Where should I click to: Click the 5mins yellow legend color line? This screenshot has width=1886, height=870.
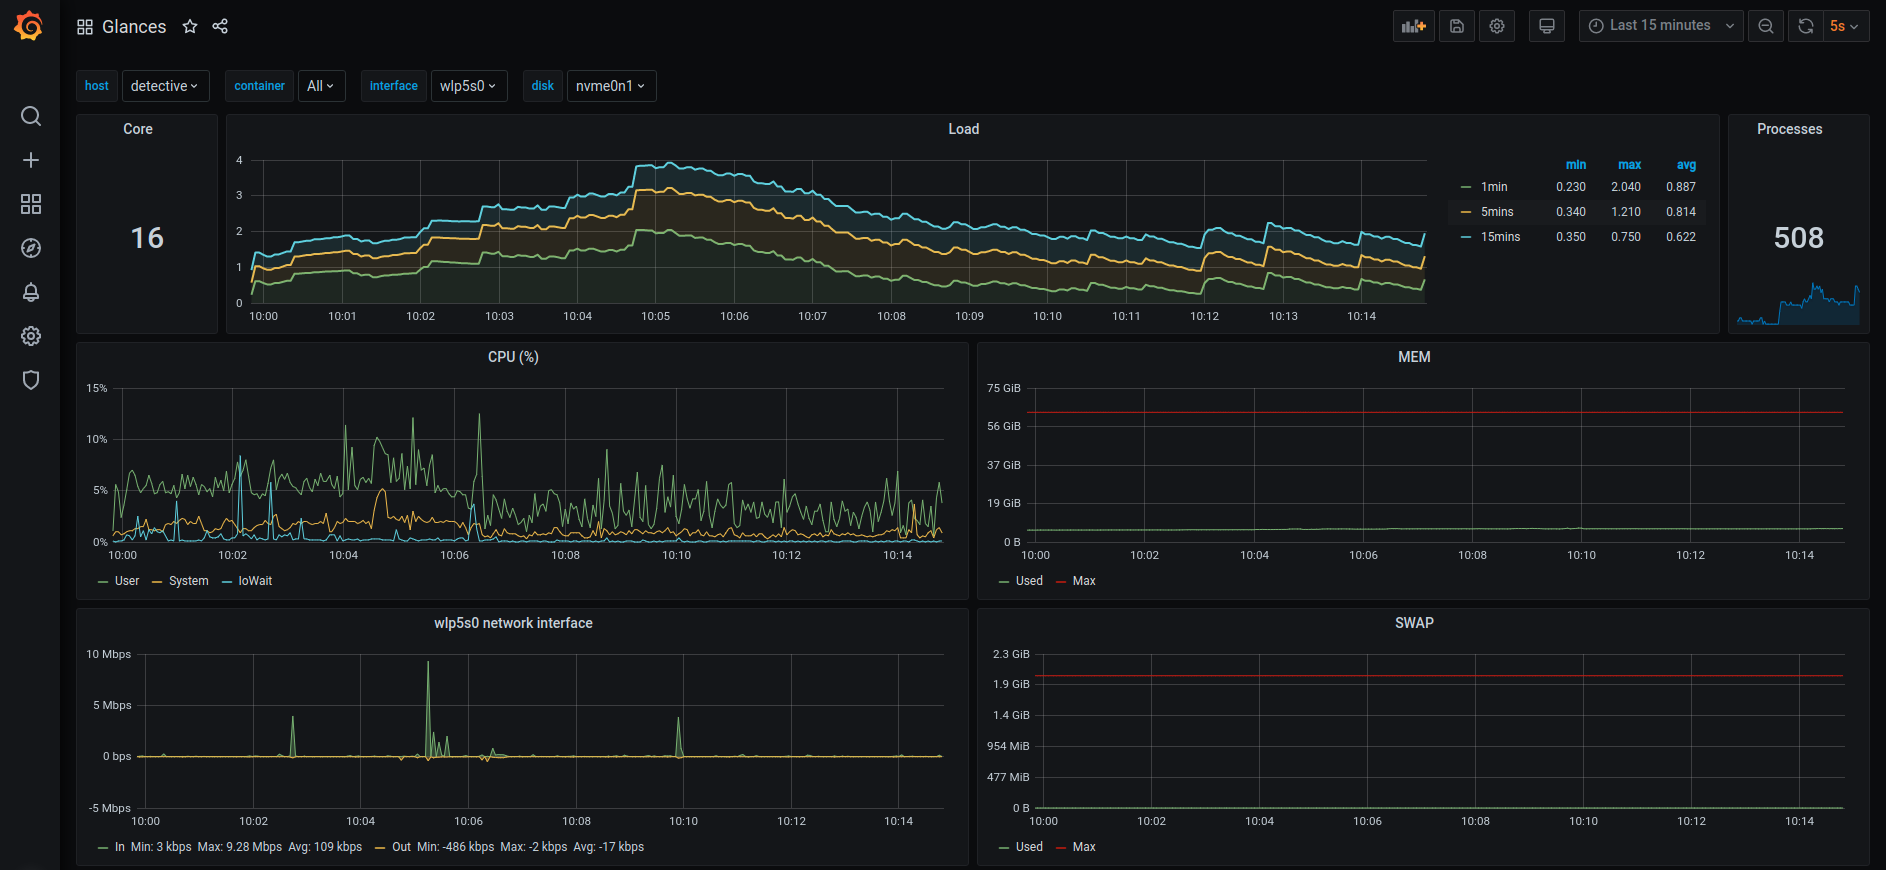[x=1466, y=212]
